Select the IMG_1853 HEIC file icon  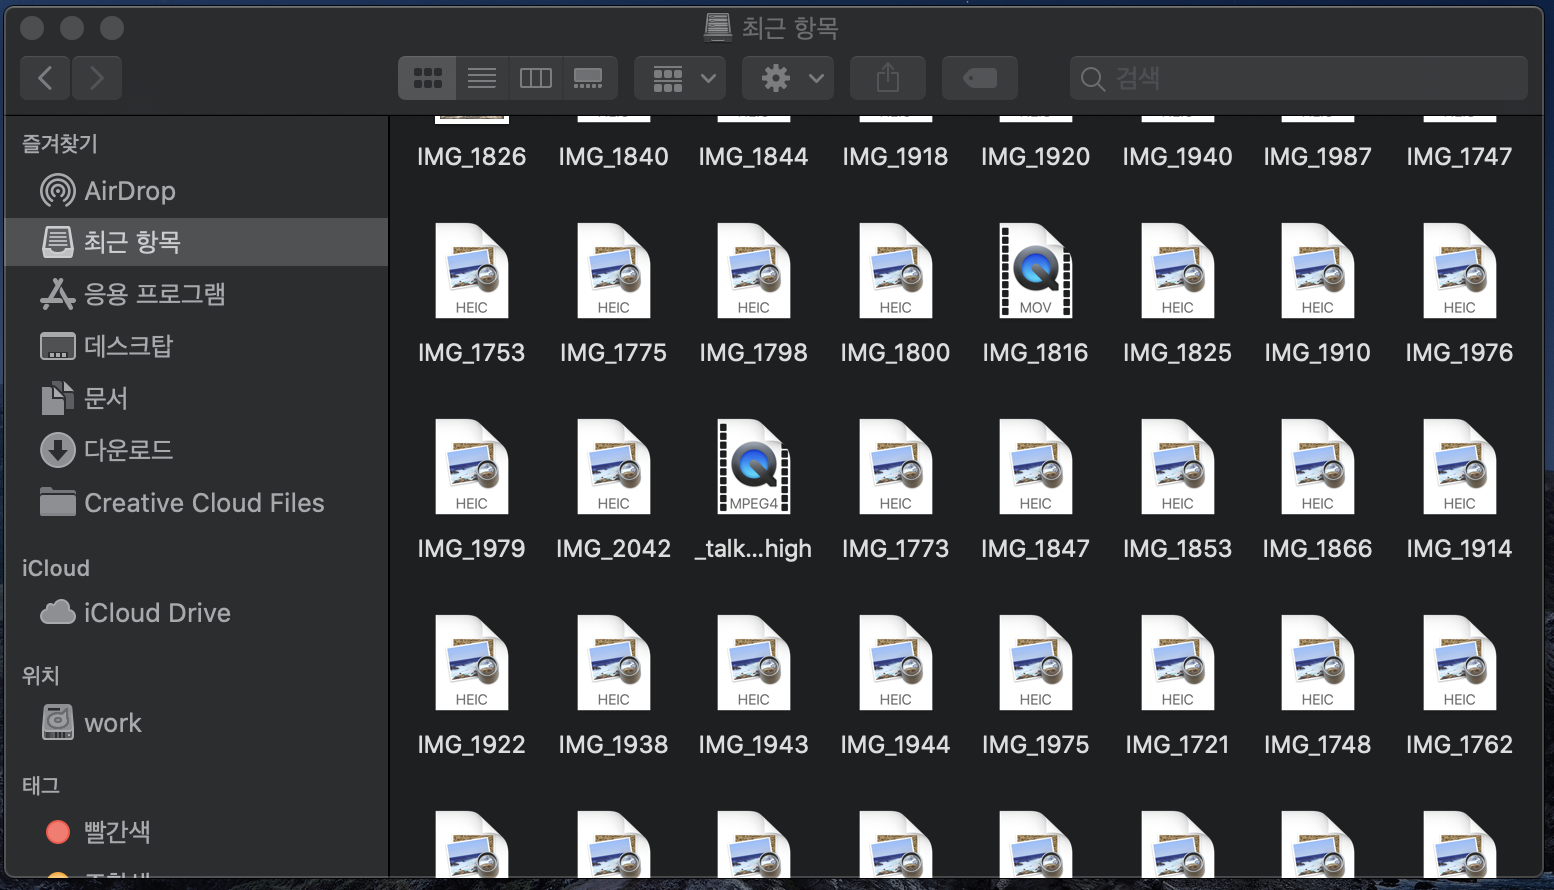click(x=1178, y=467)
